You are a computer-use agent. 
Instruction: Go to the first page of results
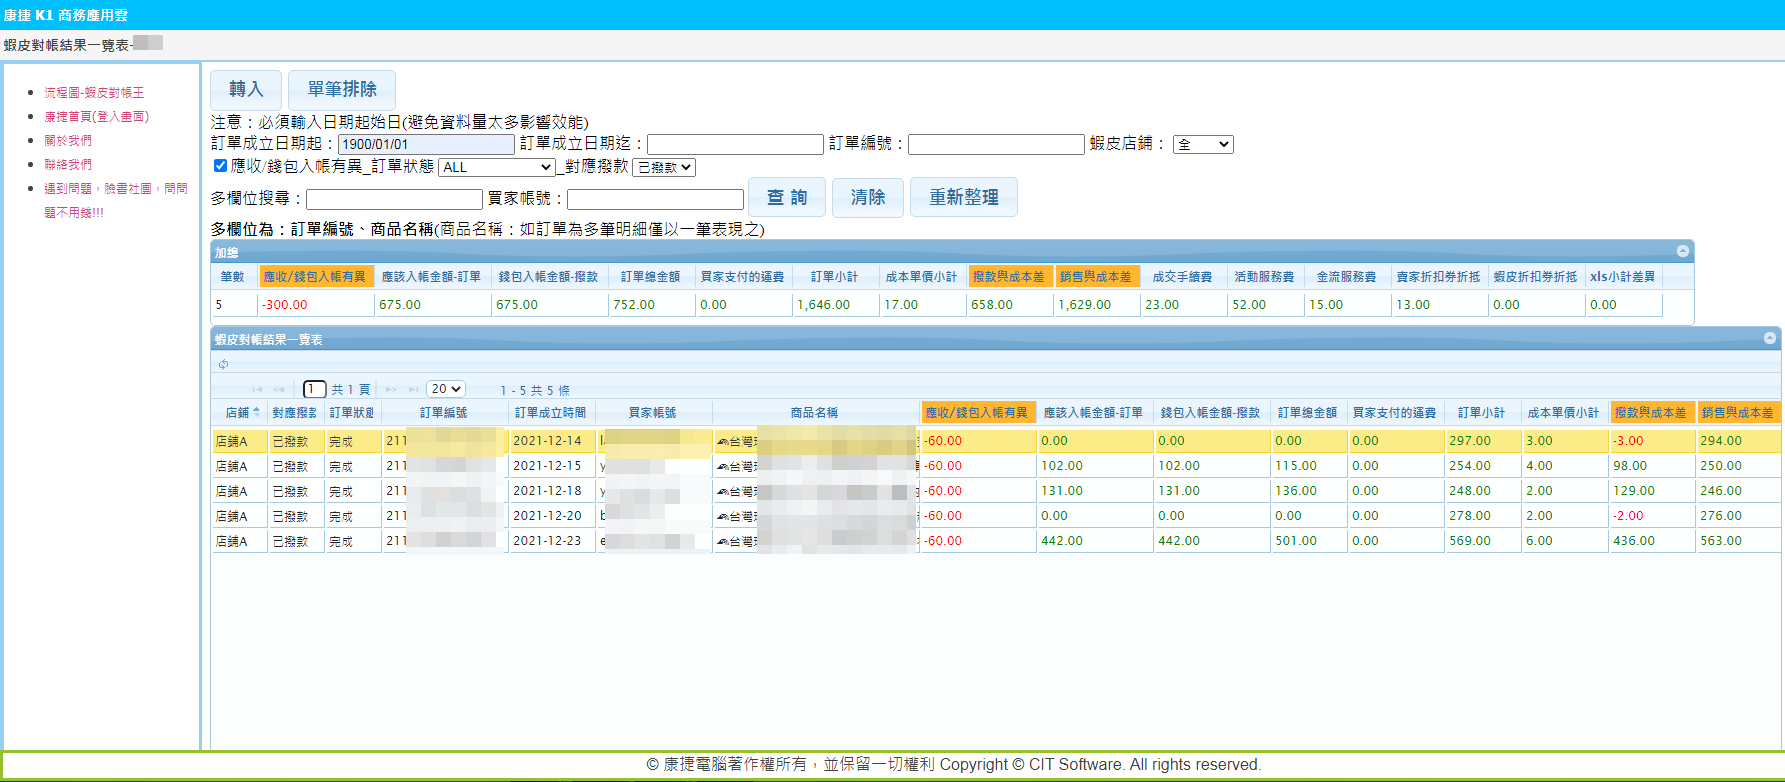[257, 390]
